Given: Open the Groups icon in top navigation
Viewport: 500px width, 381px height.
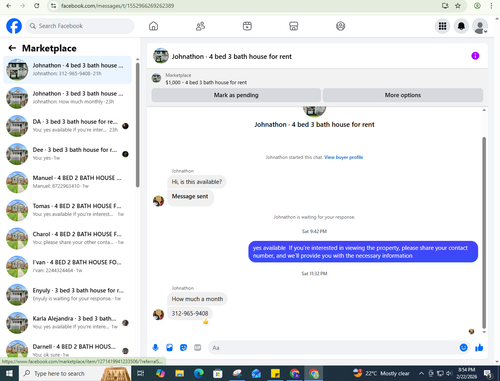Looking at the screenshot, I should pos(340,26).
